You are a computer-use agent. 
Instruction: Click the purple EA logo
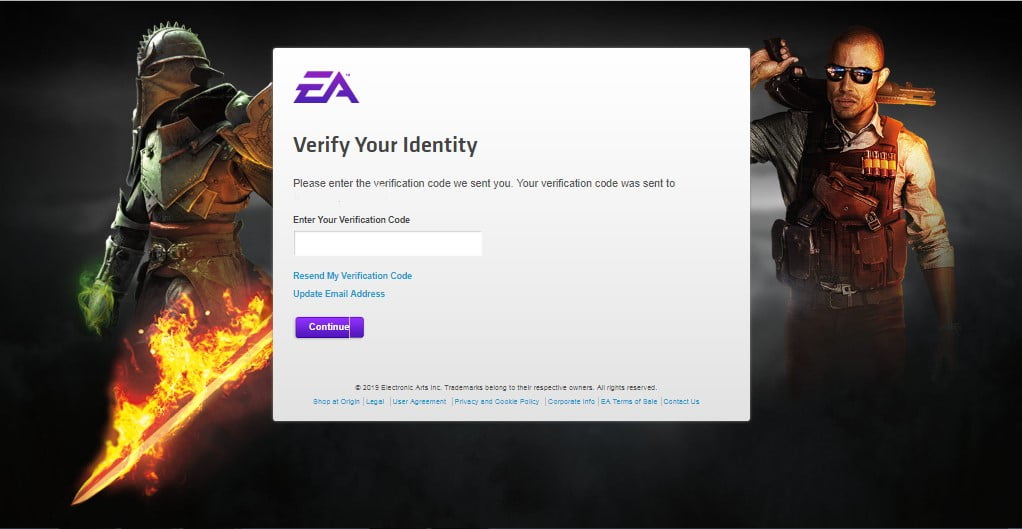326,87
